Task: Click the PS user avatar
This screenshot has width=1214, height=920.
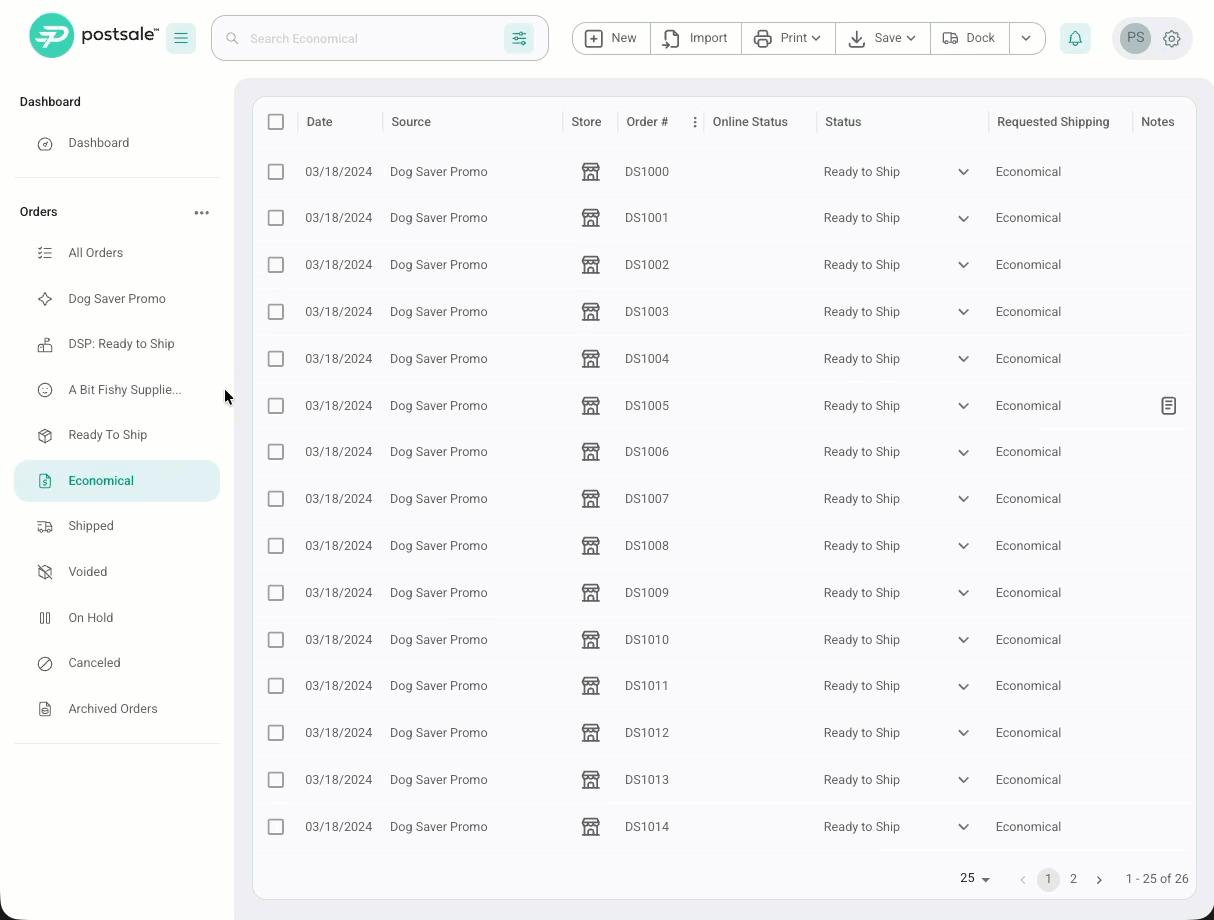Action: pos(1135,38)
